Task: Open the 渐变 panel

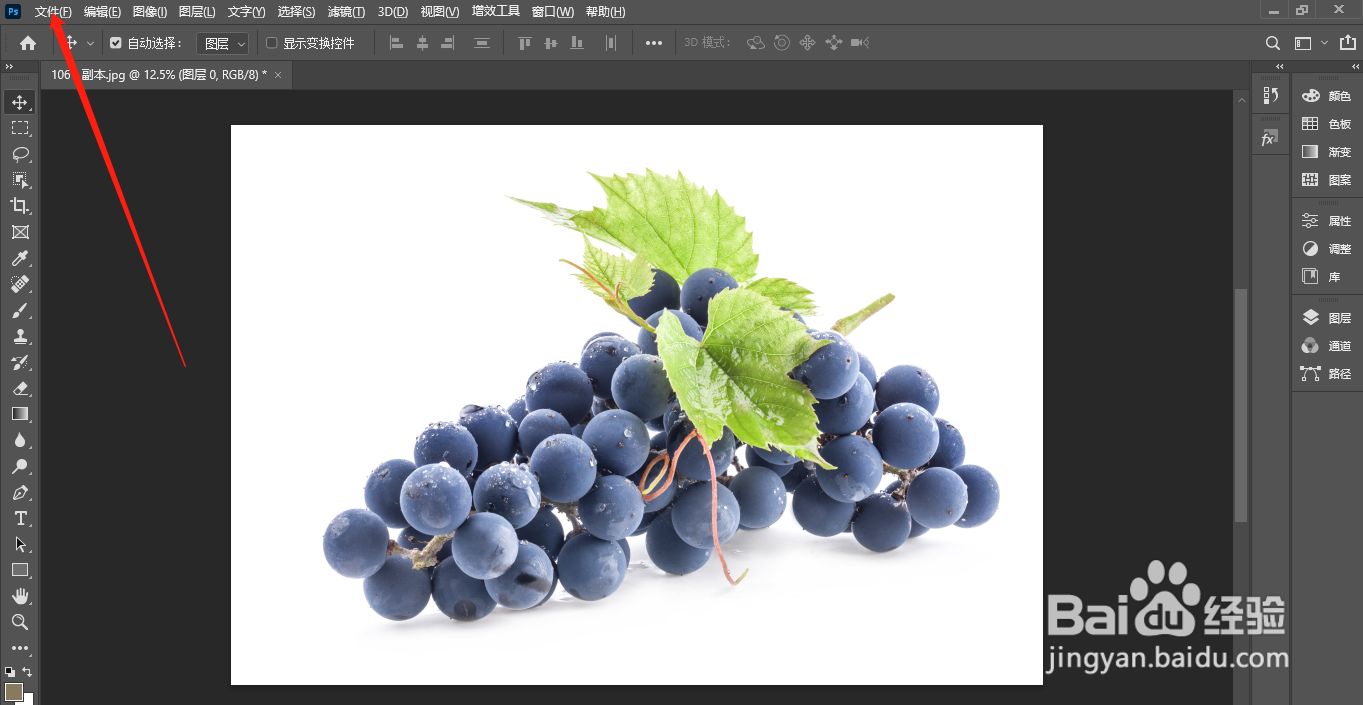Action: click(x=1326, y=152)
